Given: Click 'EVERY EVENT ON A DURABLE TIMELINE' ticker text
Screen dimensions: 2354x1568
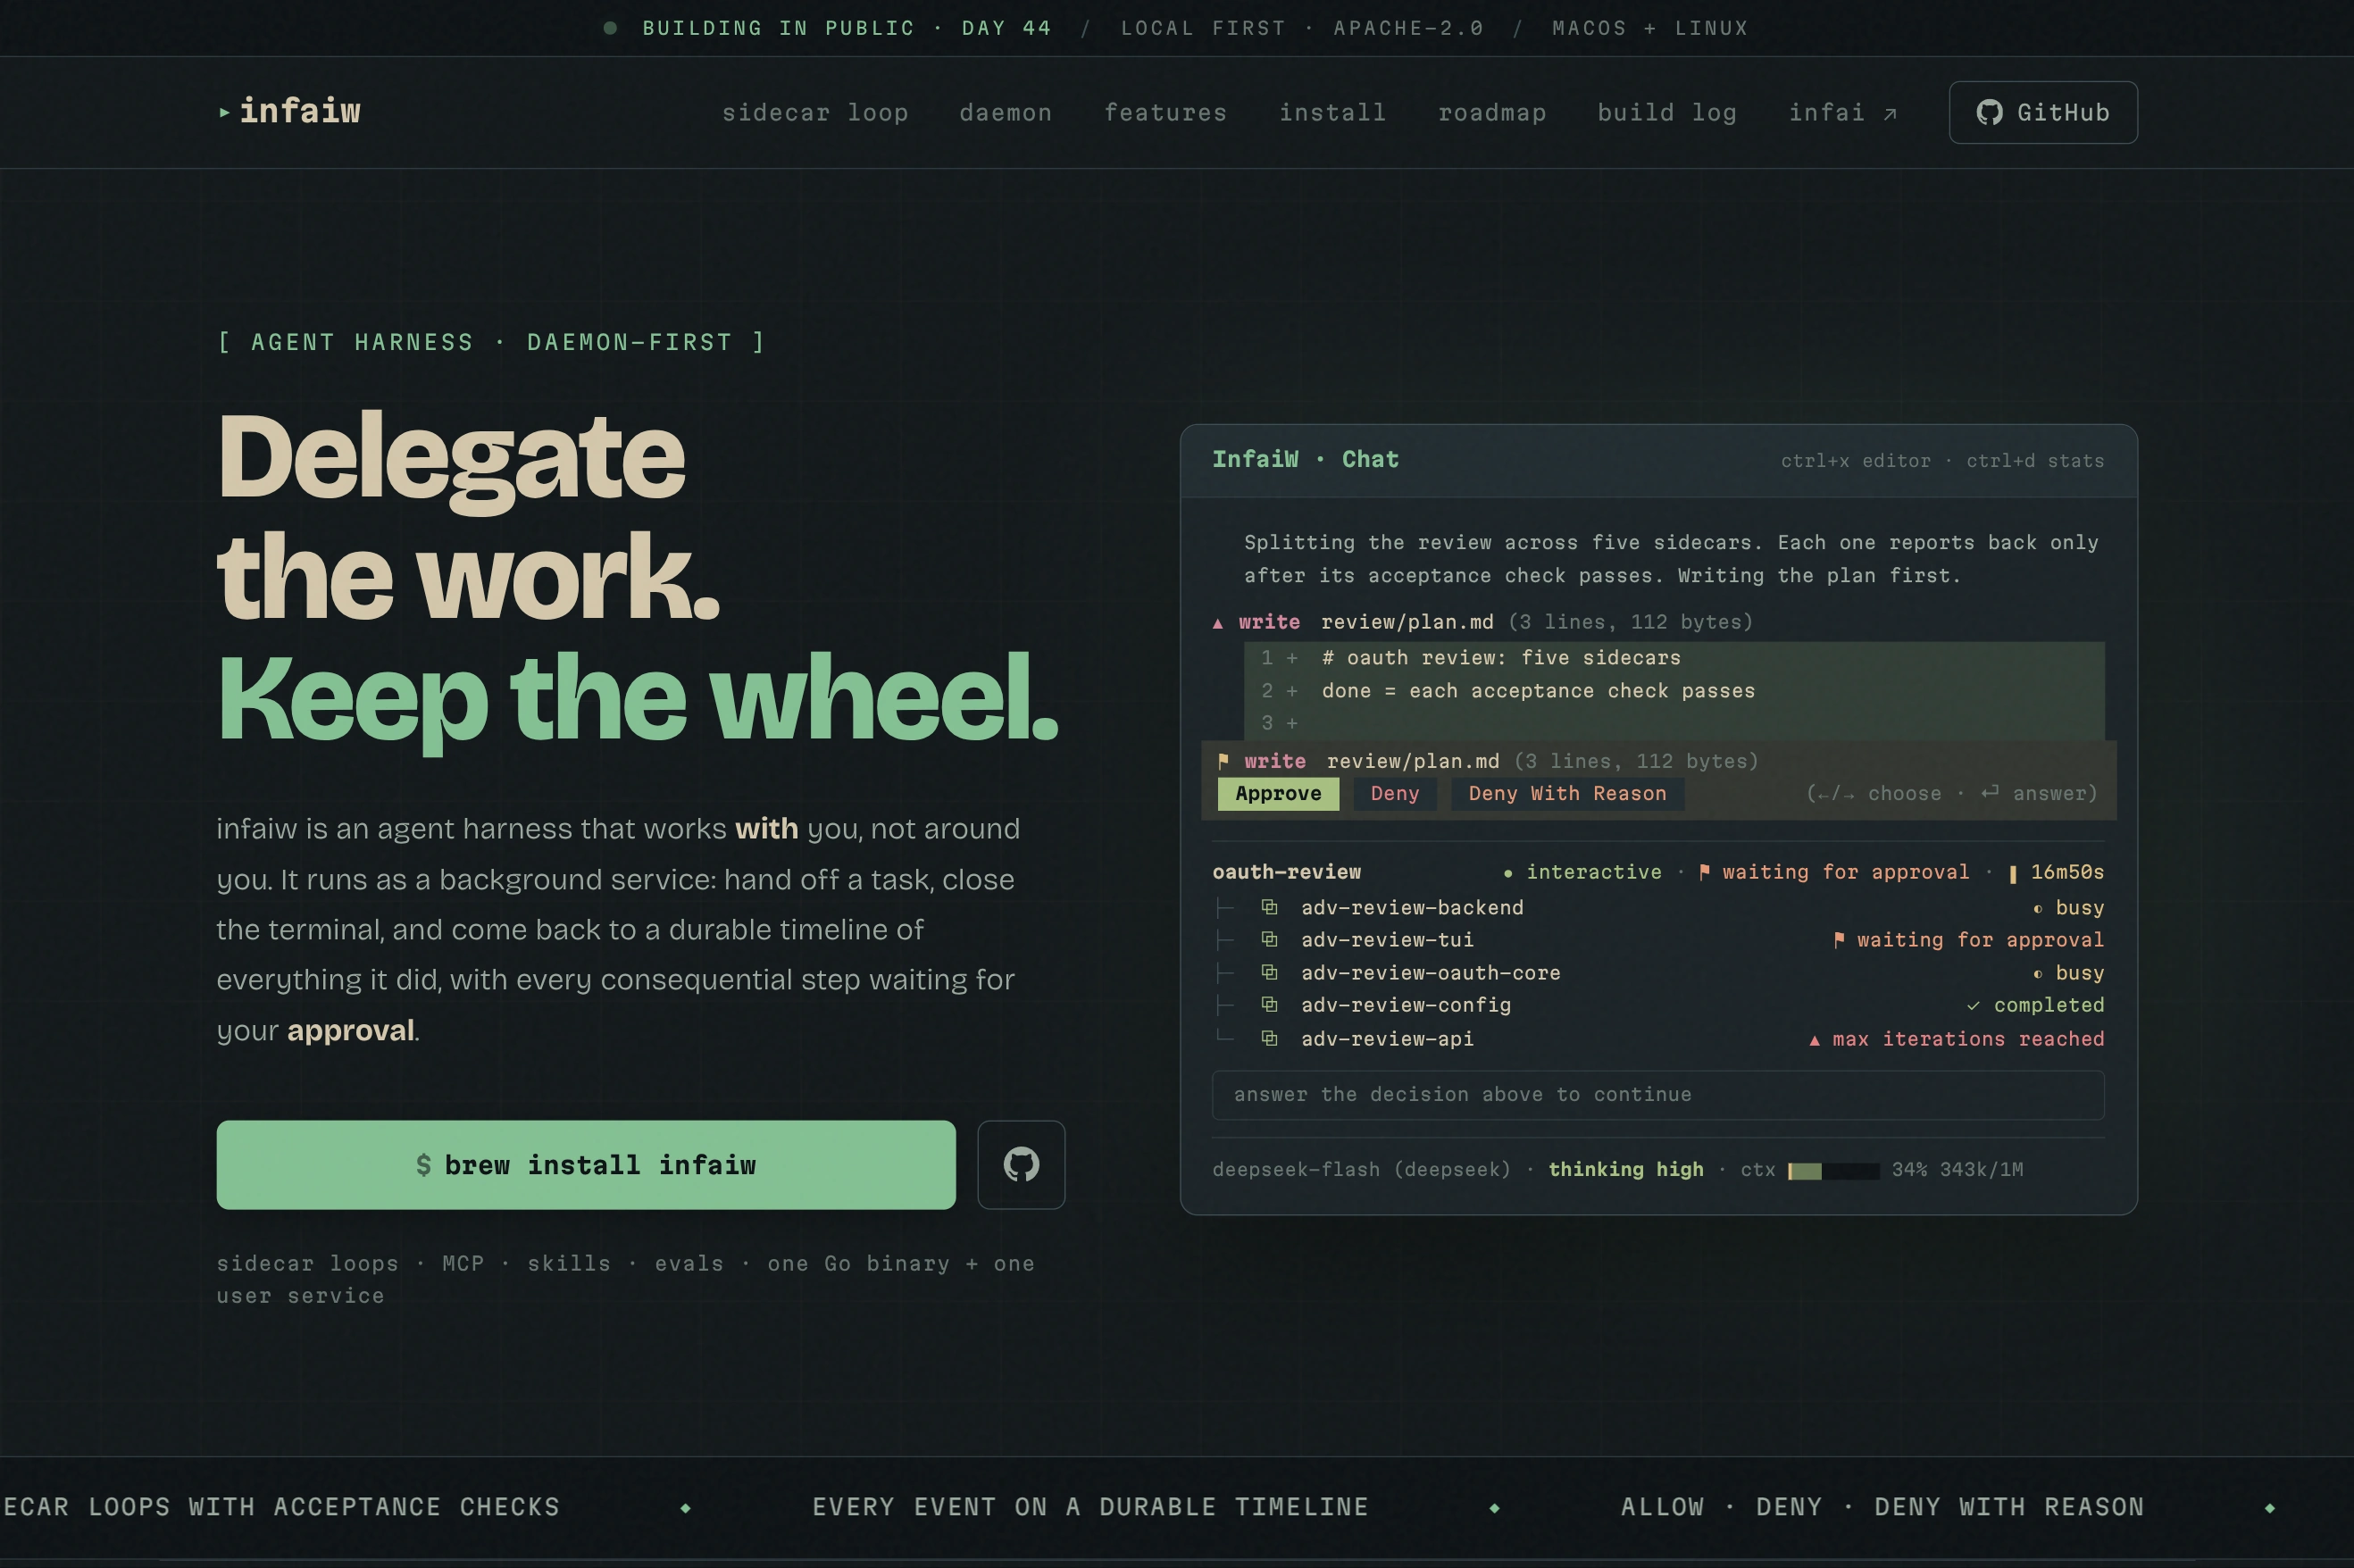Looking at the screenshot, I should pos(1090,1507).
